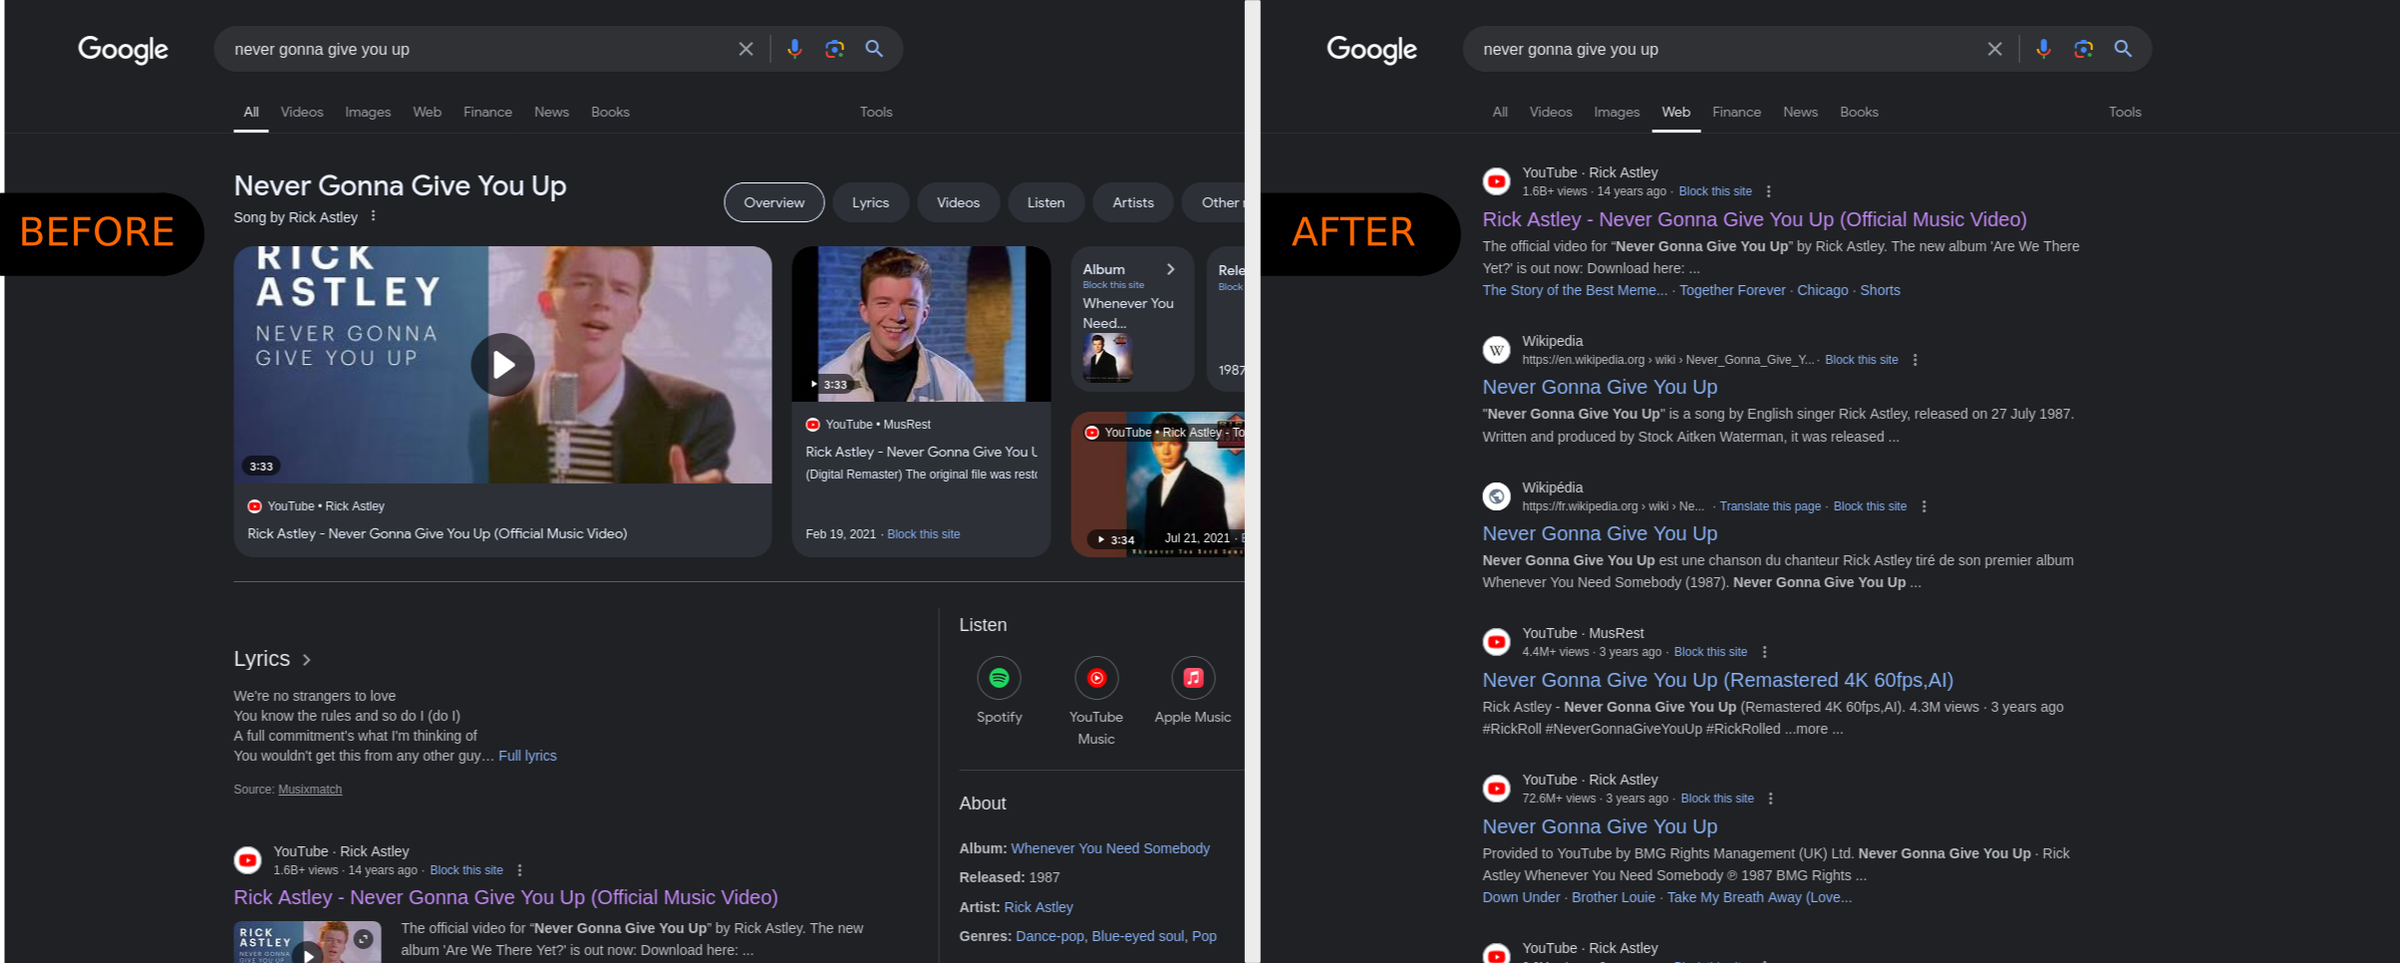Click the Wikipedia favicon in AFTER panel
Viewport: 2400px width, 963px height.
pos(1497,350)
